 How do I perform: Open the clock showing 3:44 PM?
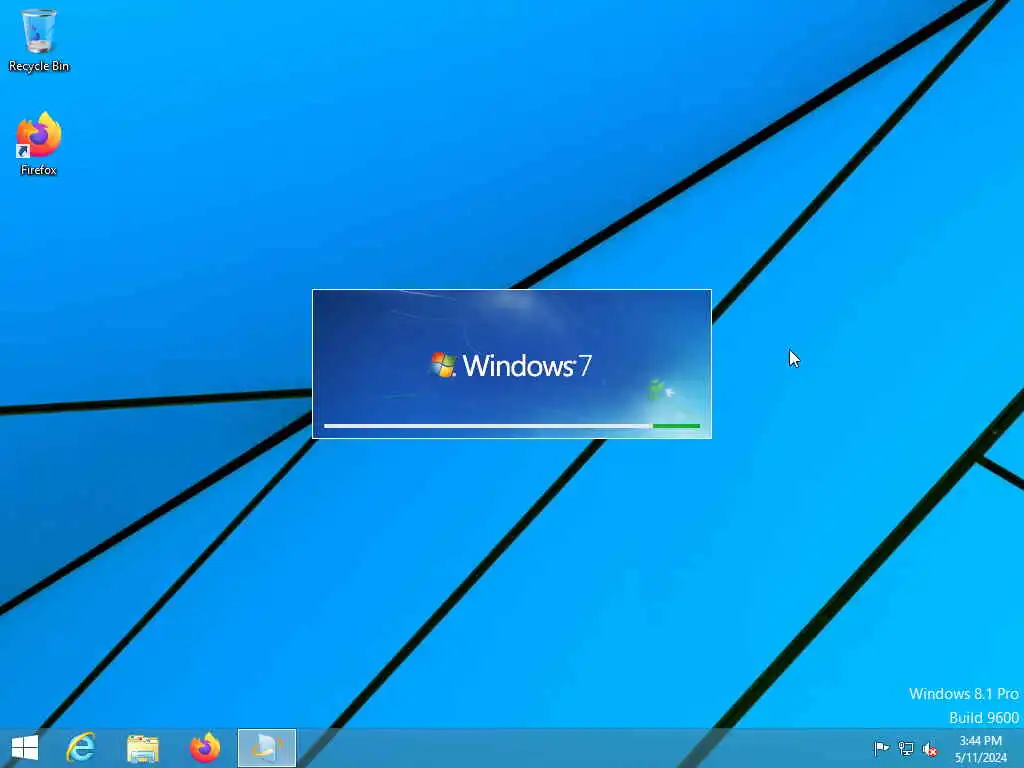[x=980, y=749]
